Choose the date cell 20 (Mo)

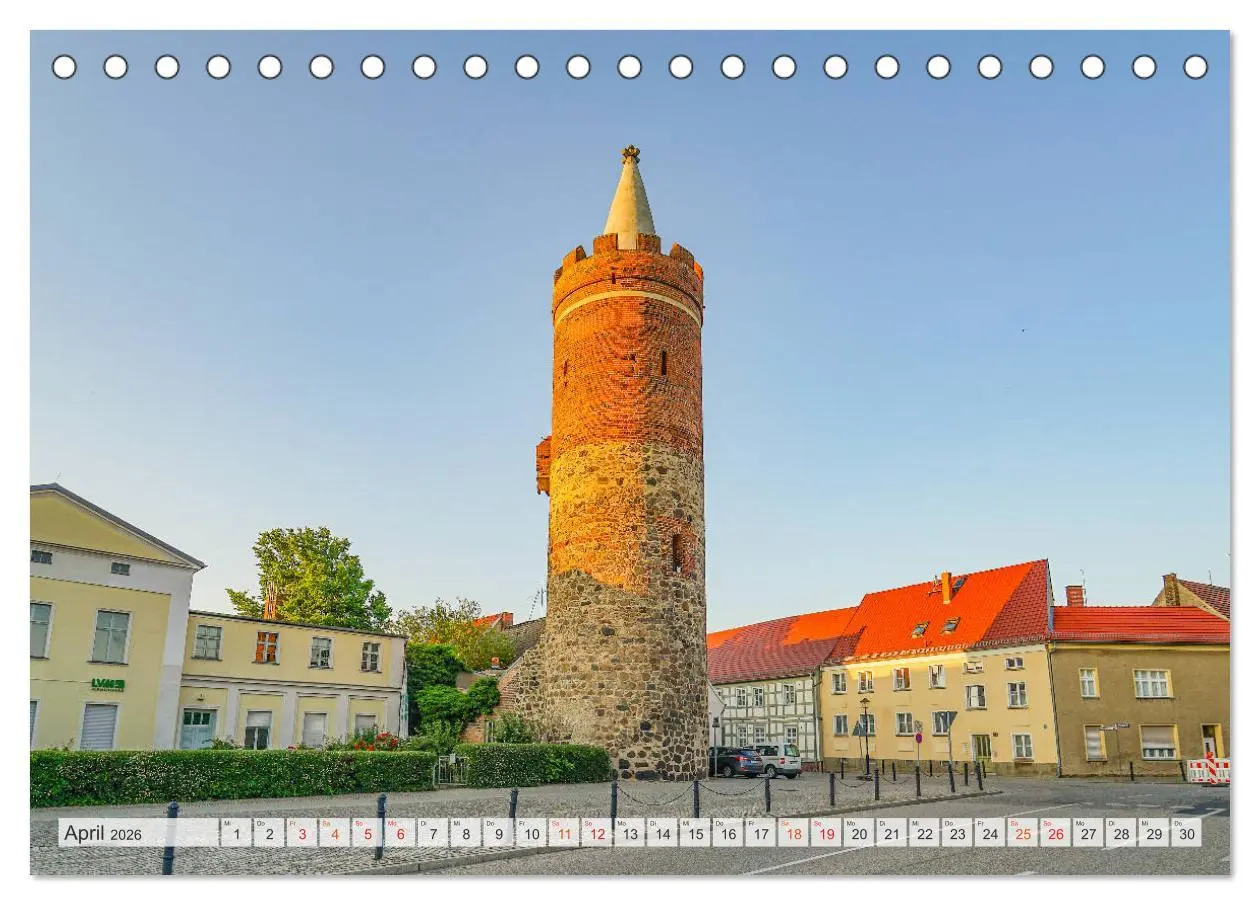tap(859, 833)
